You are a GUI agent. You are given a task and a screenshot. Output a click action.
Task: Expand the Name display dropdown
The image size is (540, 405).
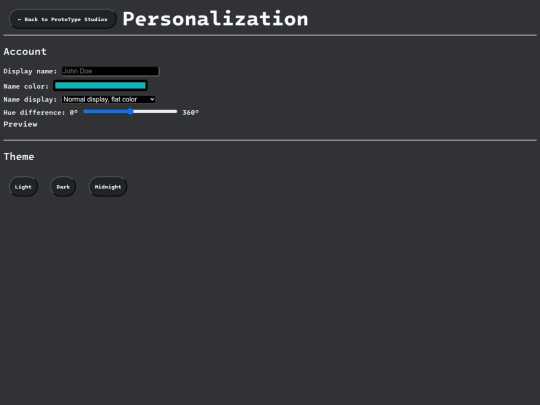[108, 100]
